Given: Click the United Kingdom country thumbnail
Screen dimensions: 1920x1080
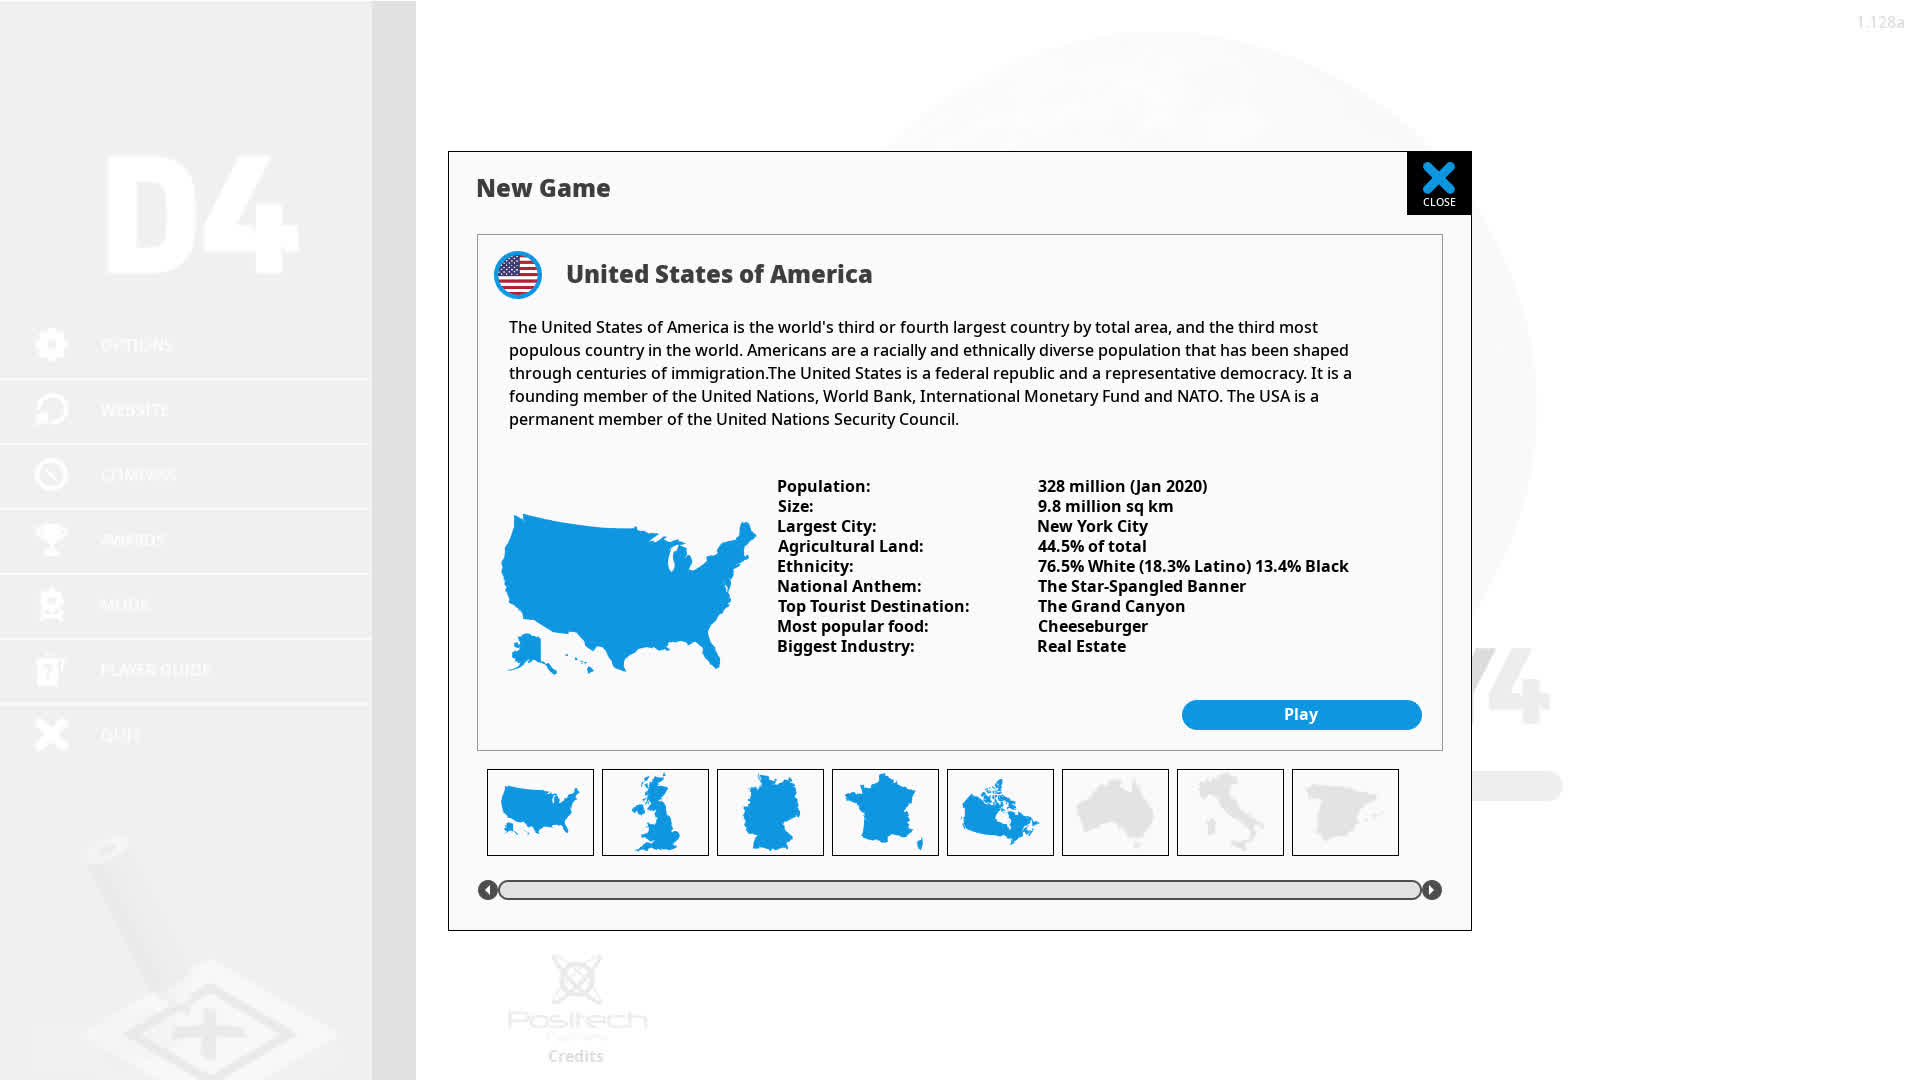Looking at the screenshot, I should pyautogui.click(x=655, y=812).
